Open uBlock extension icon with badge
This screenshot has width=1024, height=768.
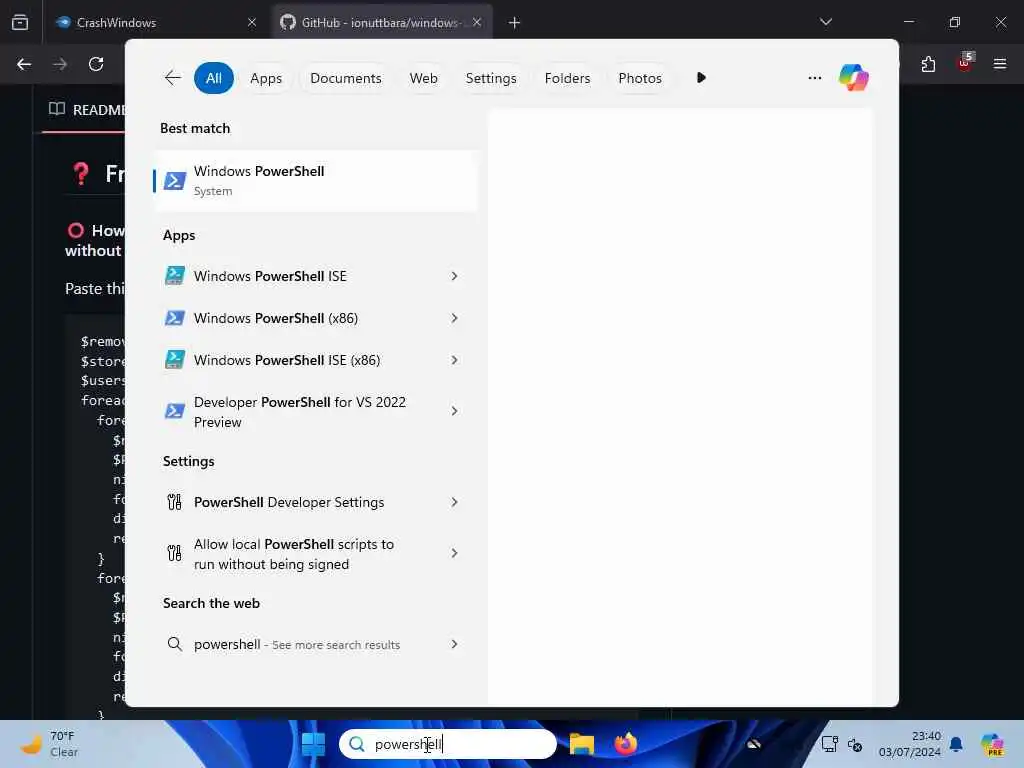tap(965, 63)
